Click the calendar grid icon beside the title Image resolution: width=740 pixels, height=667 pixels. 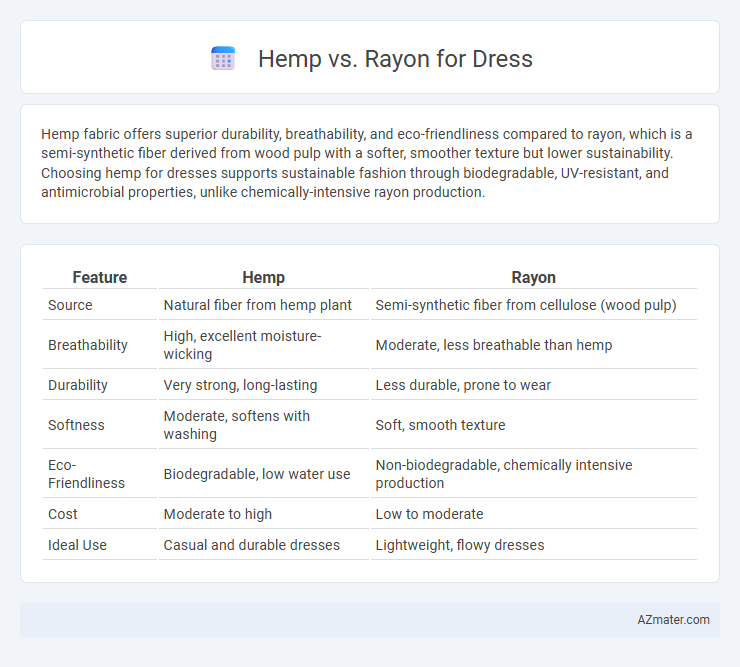tap(223, 59)
